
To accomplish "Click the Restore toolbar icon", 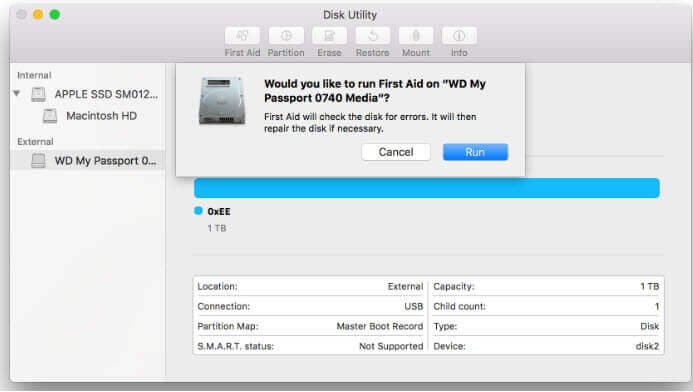I will [373, 36].
